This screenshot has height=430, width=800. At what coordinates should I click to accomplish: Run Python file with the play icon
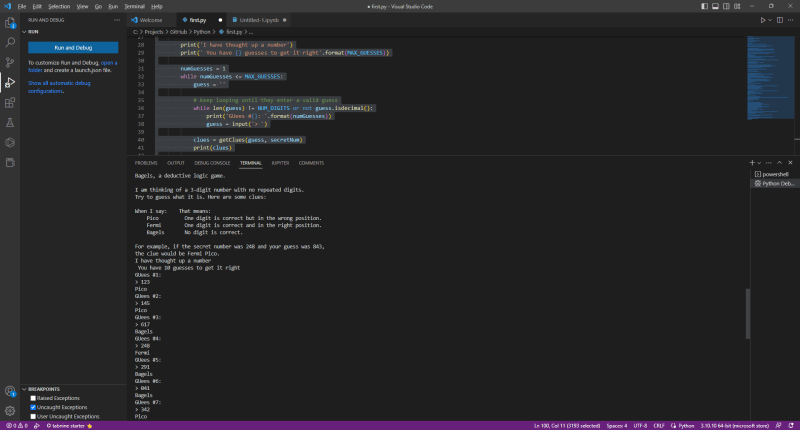[x=763, y=20]
